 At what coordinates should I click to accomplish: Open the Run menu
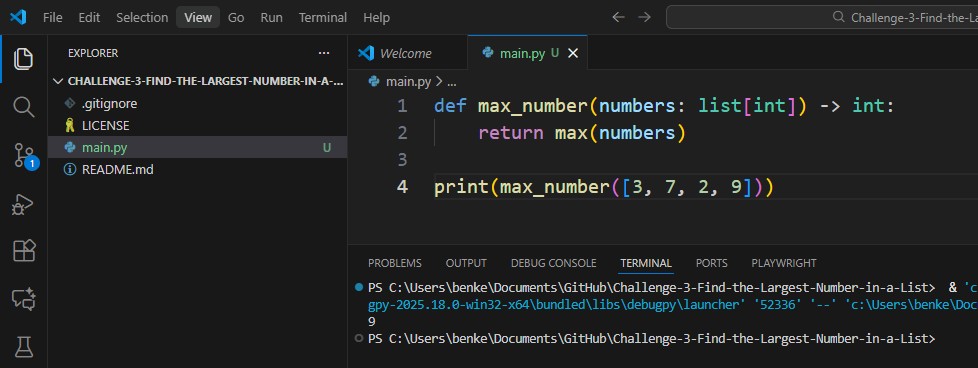pos(271,17)
